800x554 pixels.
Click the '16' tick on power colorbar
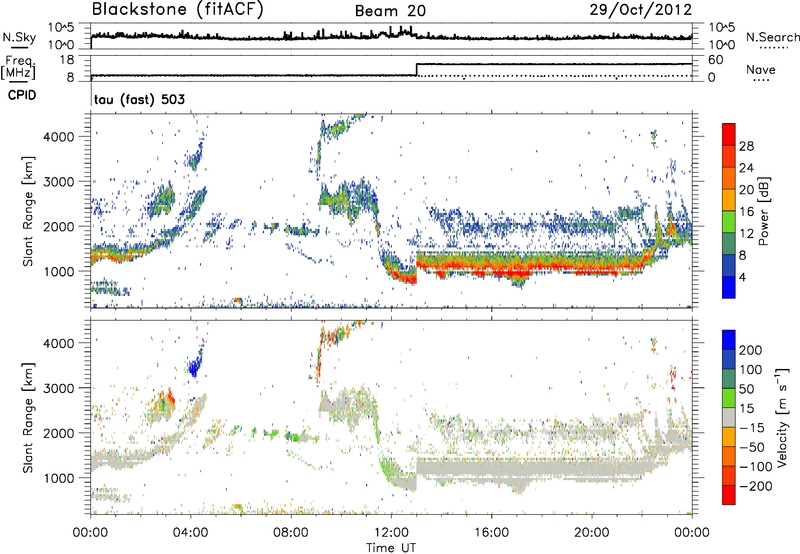click(x=746, y=212)
